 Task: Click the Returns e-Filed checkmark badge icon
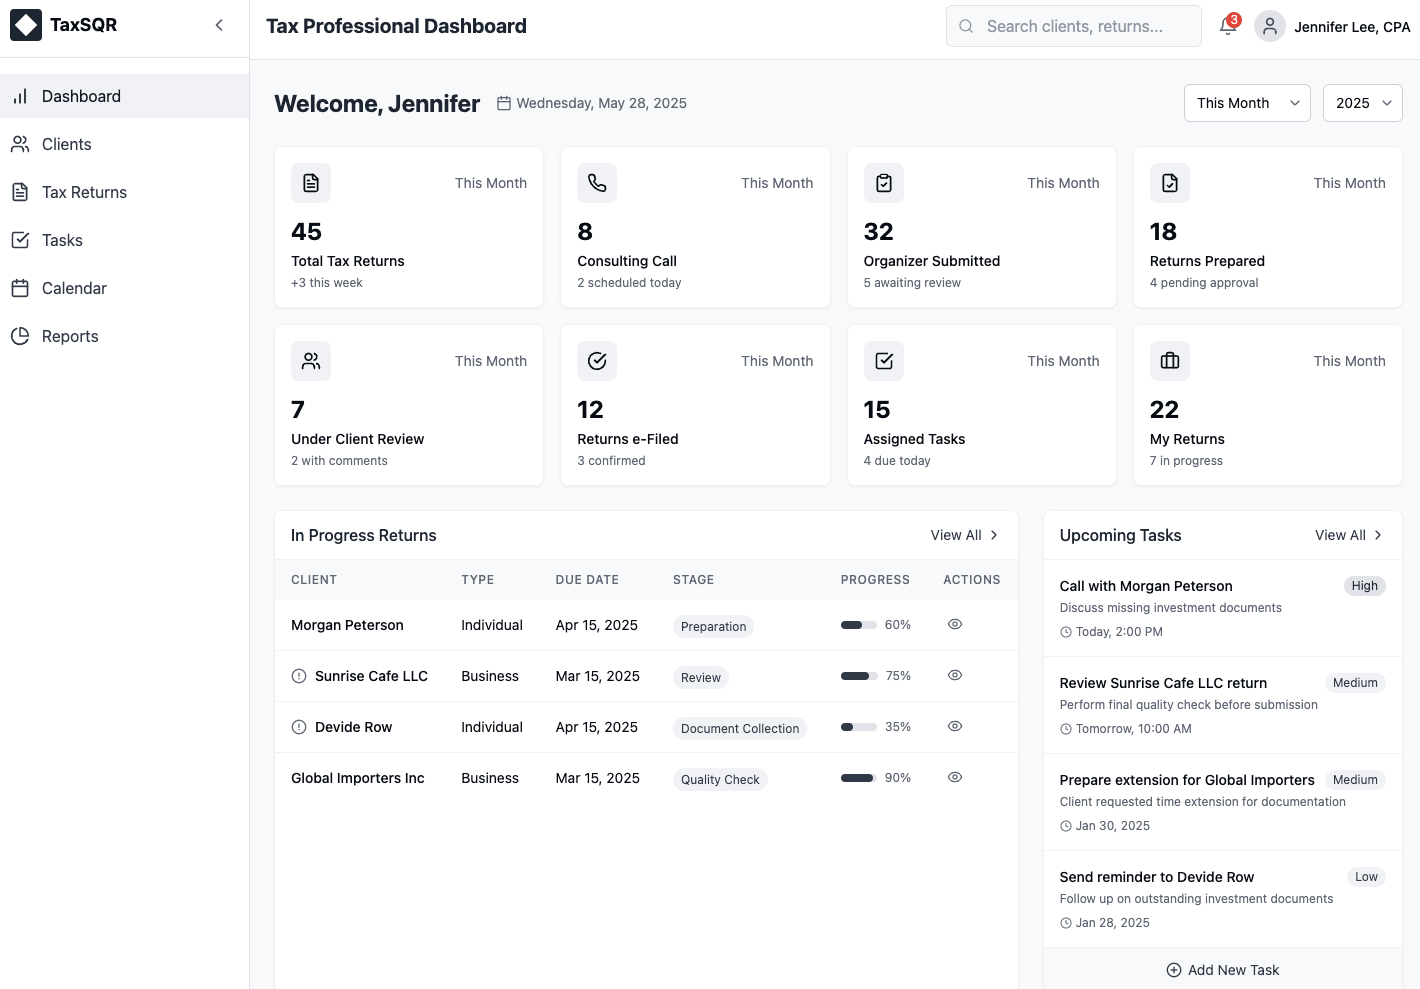[x=597, y=361]
